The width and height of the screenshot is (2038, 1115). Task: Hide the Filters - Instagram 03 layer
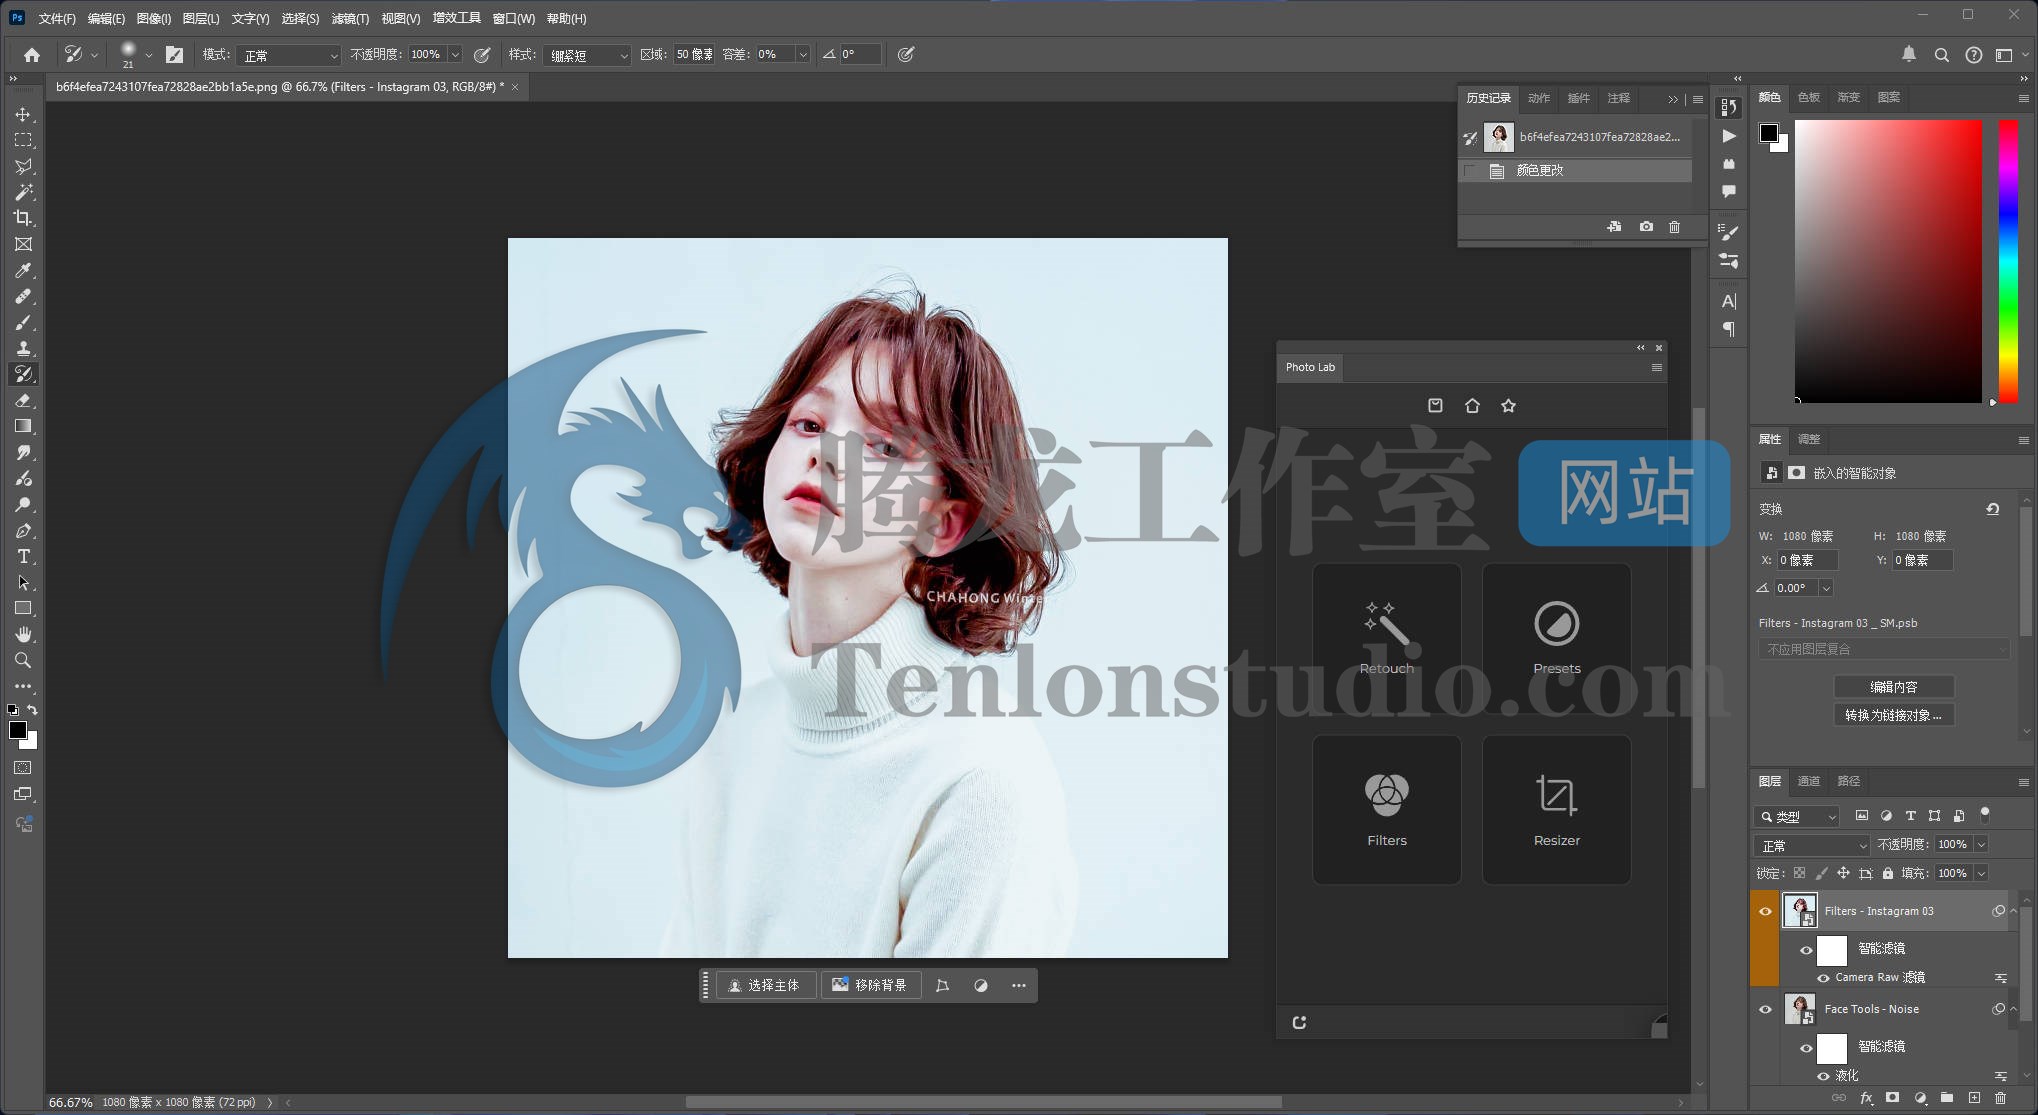[x=1765, y=911]
